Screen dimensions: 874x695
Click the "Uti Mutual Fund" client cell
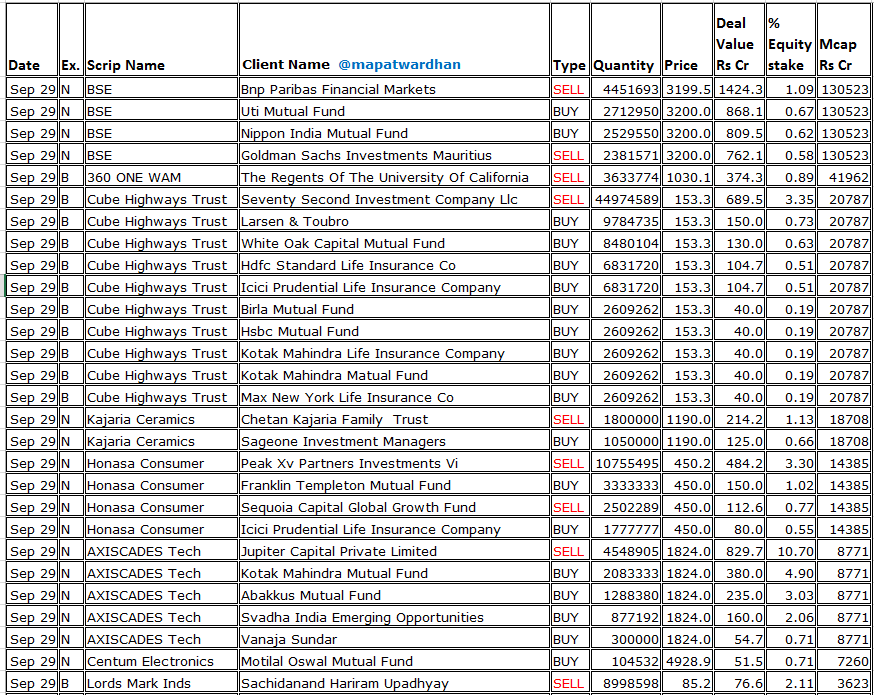pyautogui.click(x=394, y=111)
